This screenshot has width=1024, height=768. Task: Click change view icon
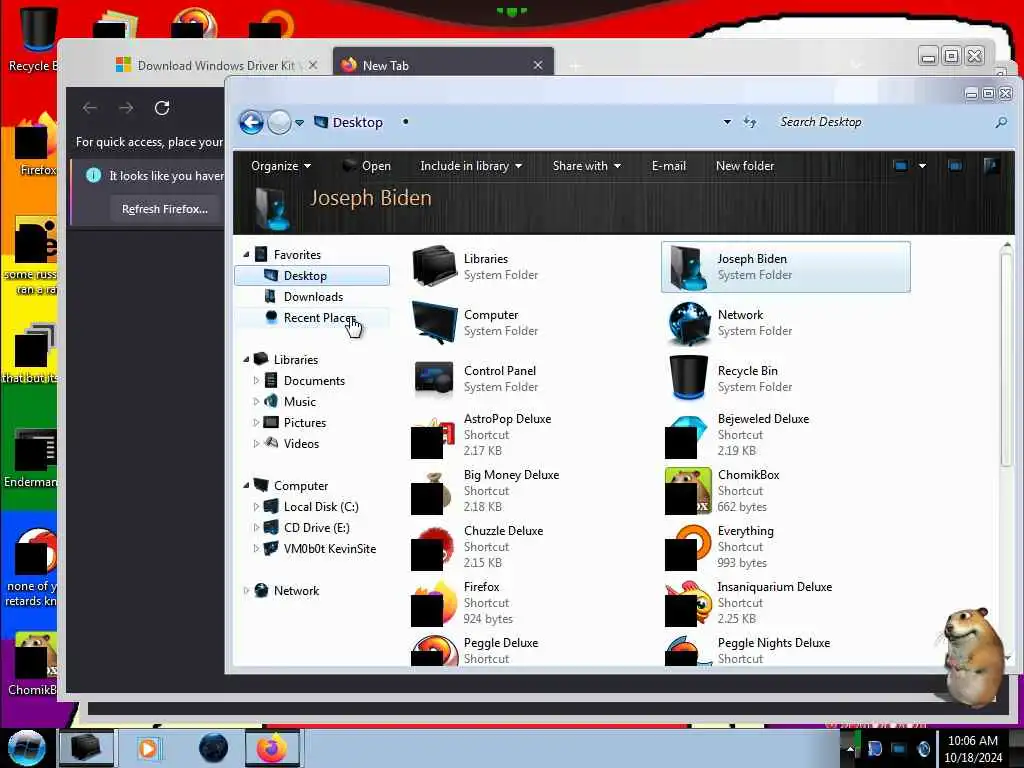coord(901,166)
